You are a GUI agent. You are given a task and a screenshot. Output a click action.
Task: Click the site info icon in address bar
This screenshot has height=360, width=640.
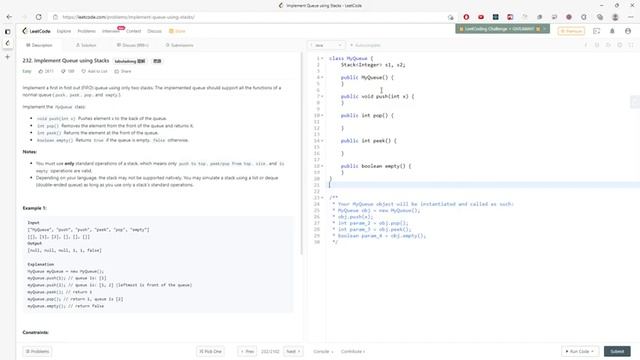pyautogui.click(x=56, y=17)
